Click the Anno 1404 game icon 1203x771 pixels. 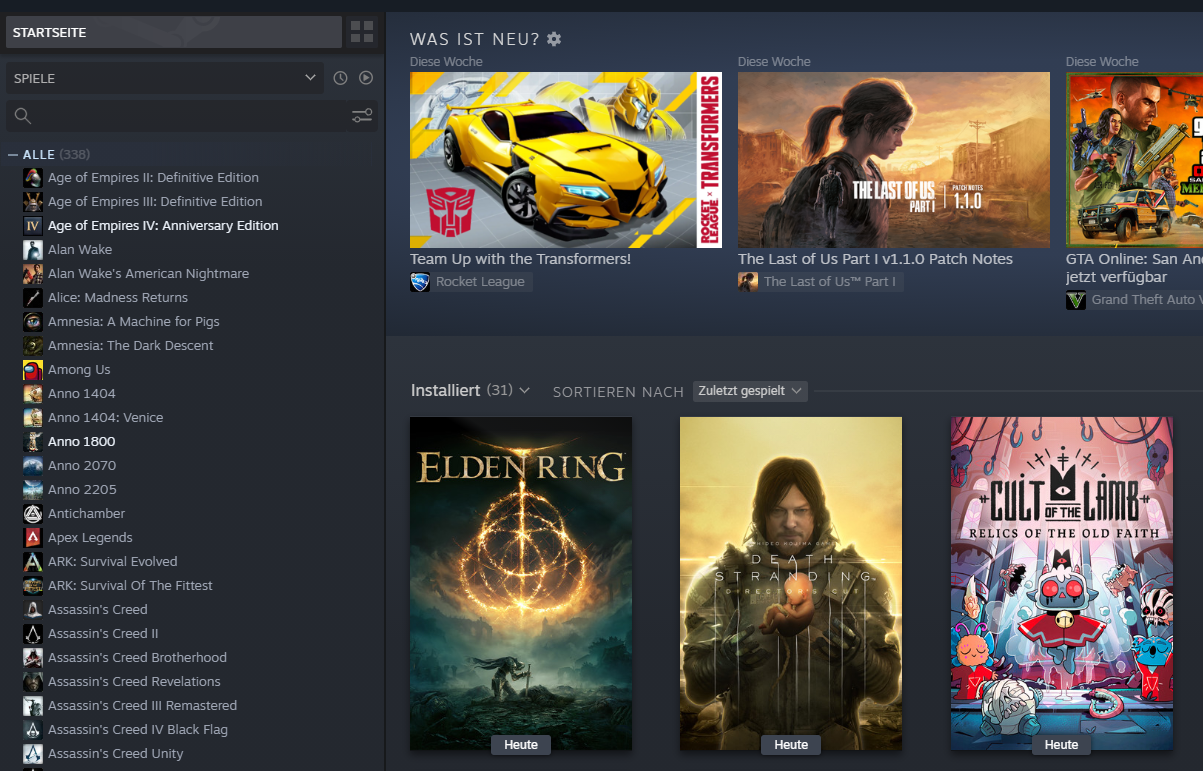click(33, 394)
